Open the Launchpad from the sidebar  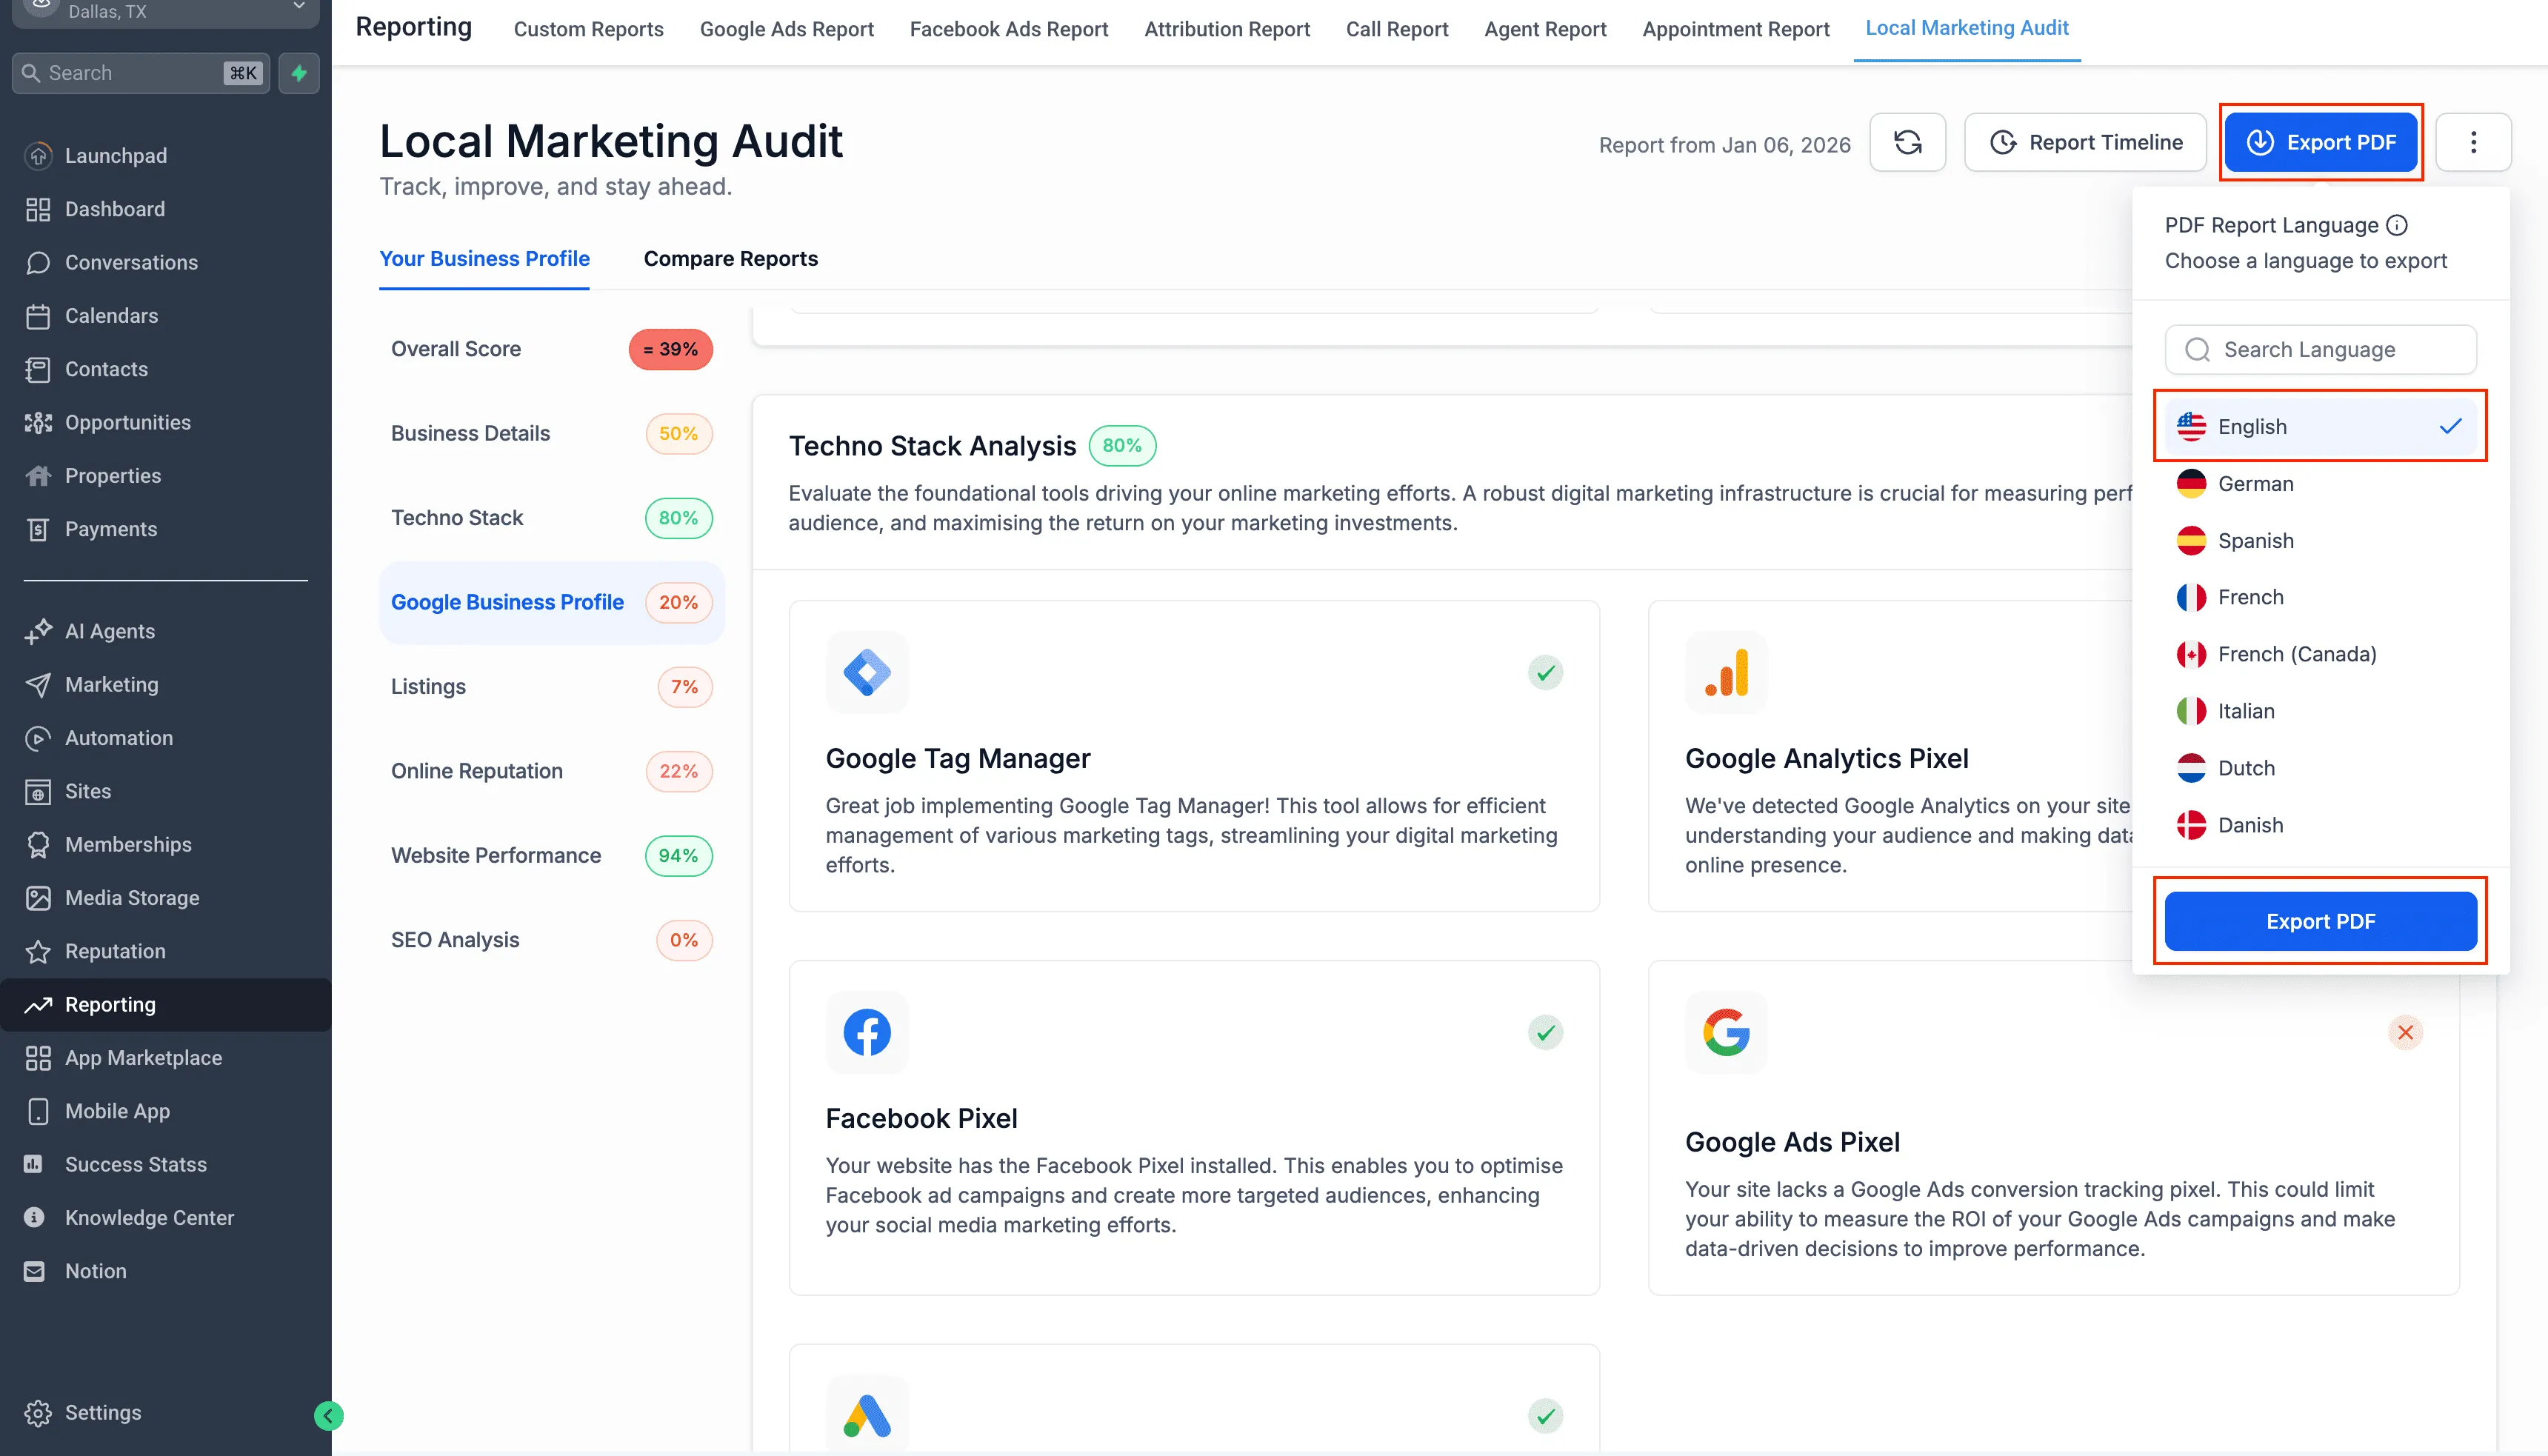point(115,155)
